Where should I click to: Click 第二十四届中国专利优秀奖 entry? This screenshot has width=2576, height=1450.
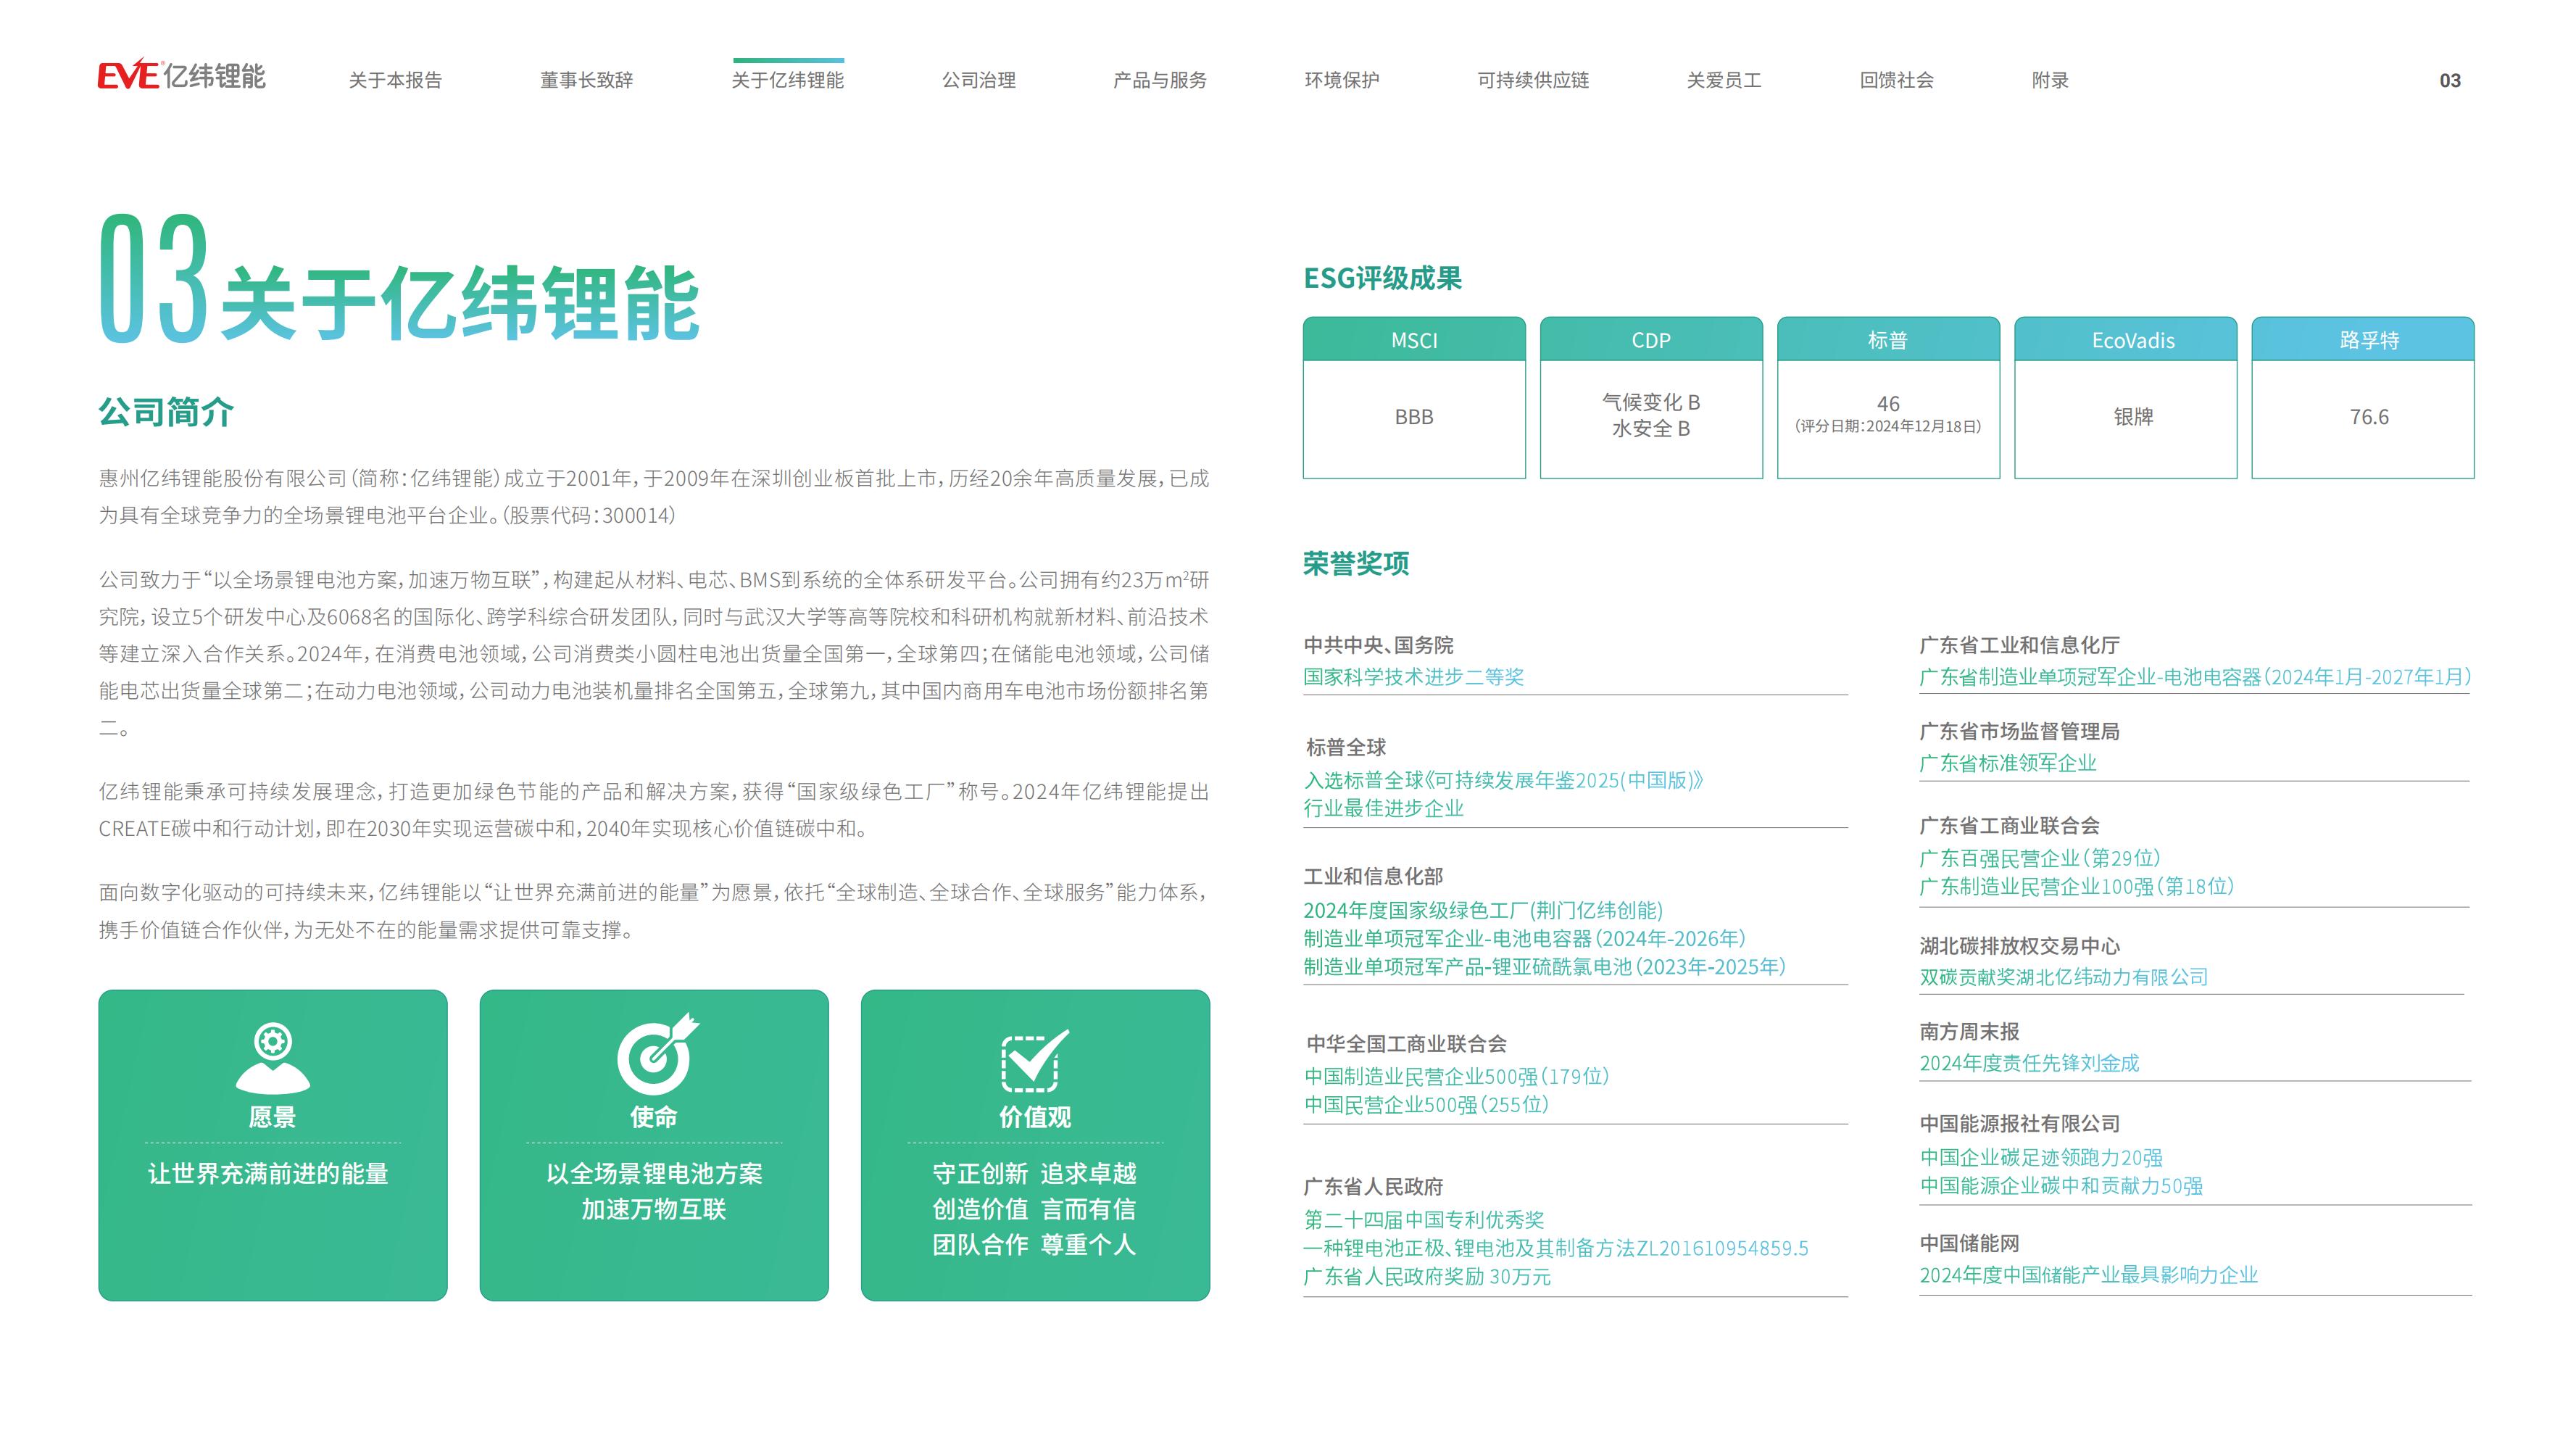click(x=1424, y=1220)
